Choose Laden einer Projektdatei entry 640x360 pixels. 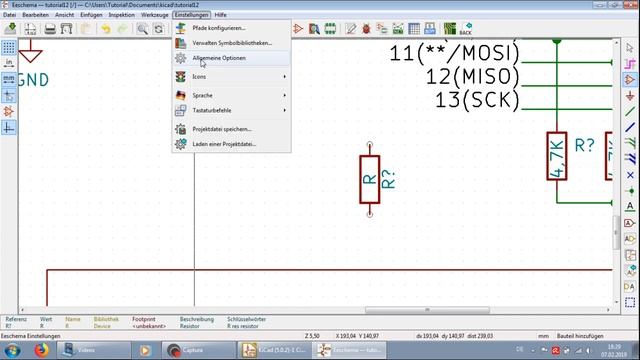point(231,144)
